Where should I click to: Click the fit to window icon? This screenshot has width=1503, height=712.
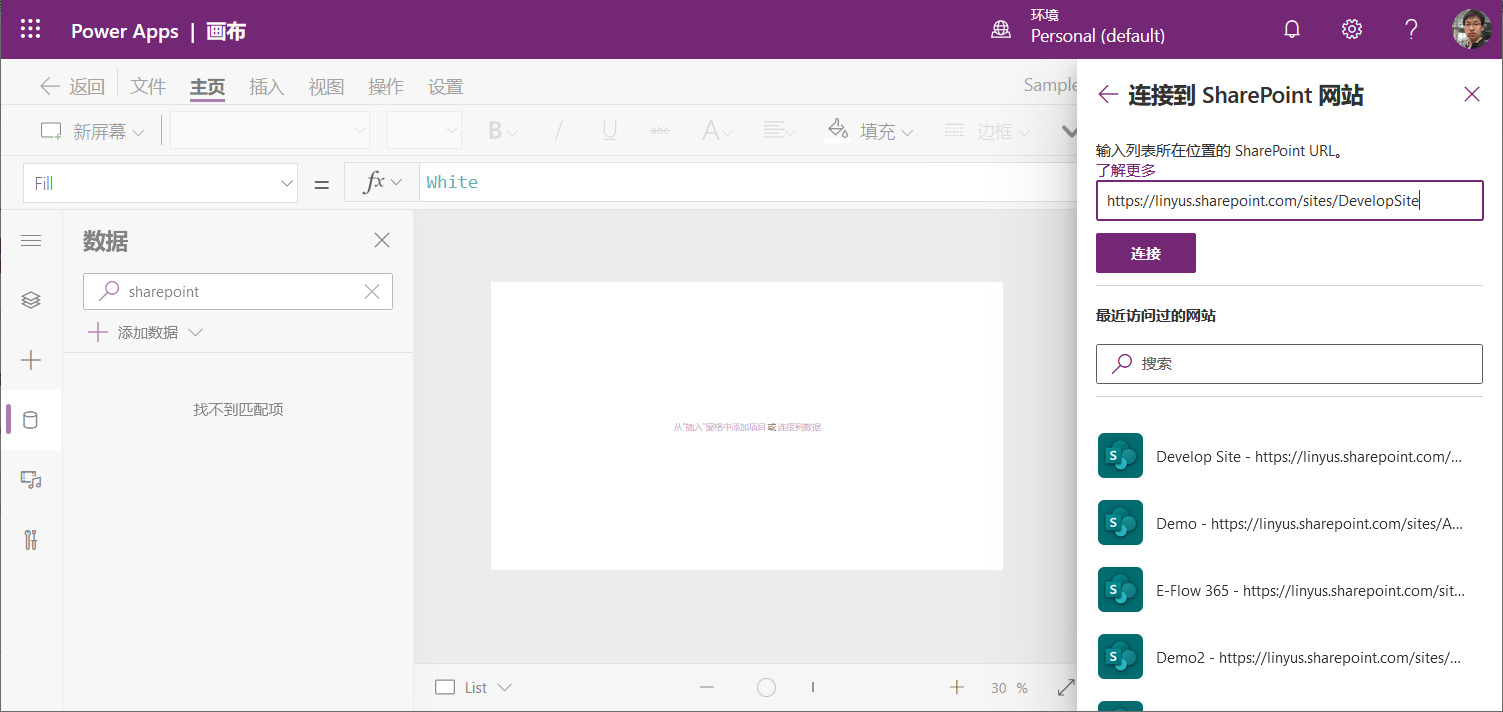[x=1066, y=687]
